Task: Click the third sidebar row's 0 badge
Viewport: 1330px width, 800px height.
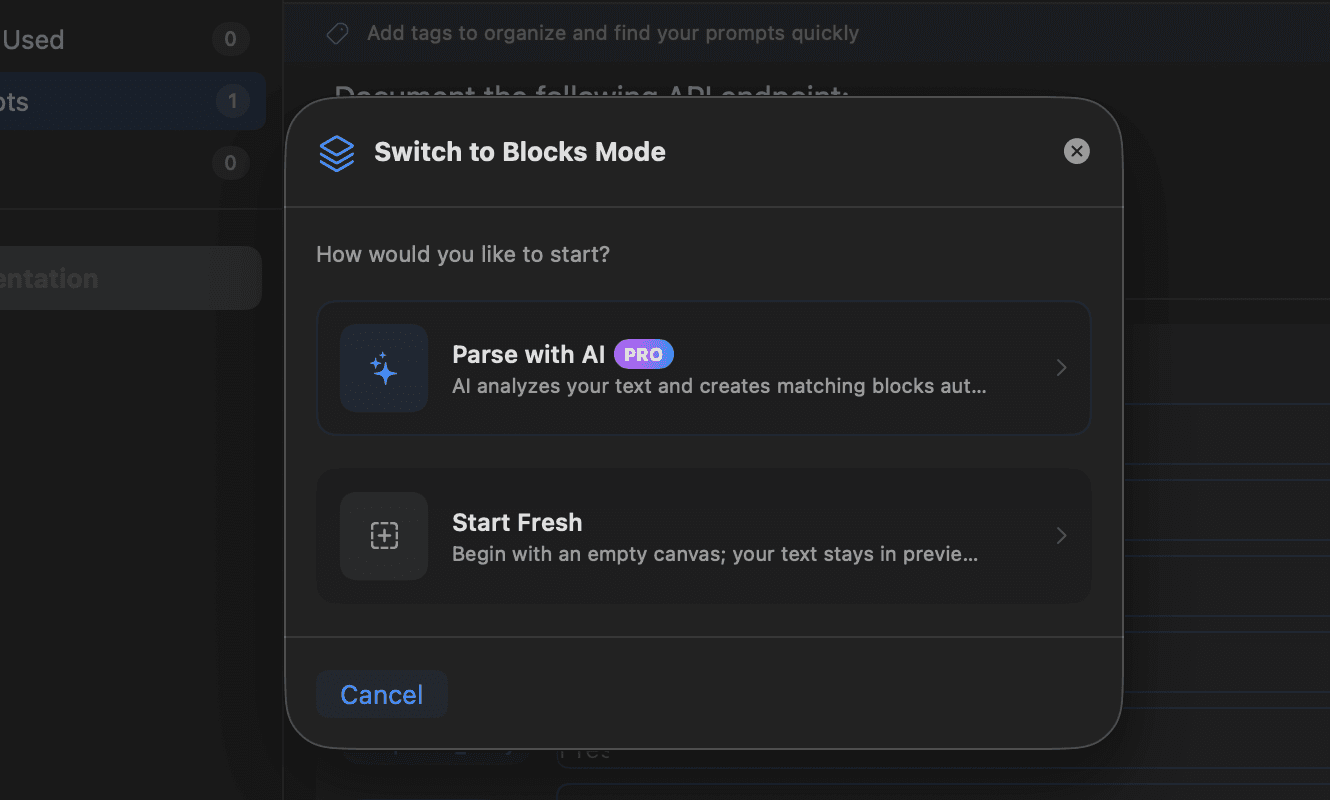Action: pos(230,163)
